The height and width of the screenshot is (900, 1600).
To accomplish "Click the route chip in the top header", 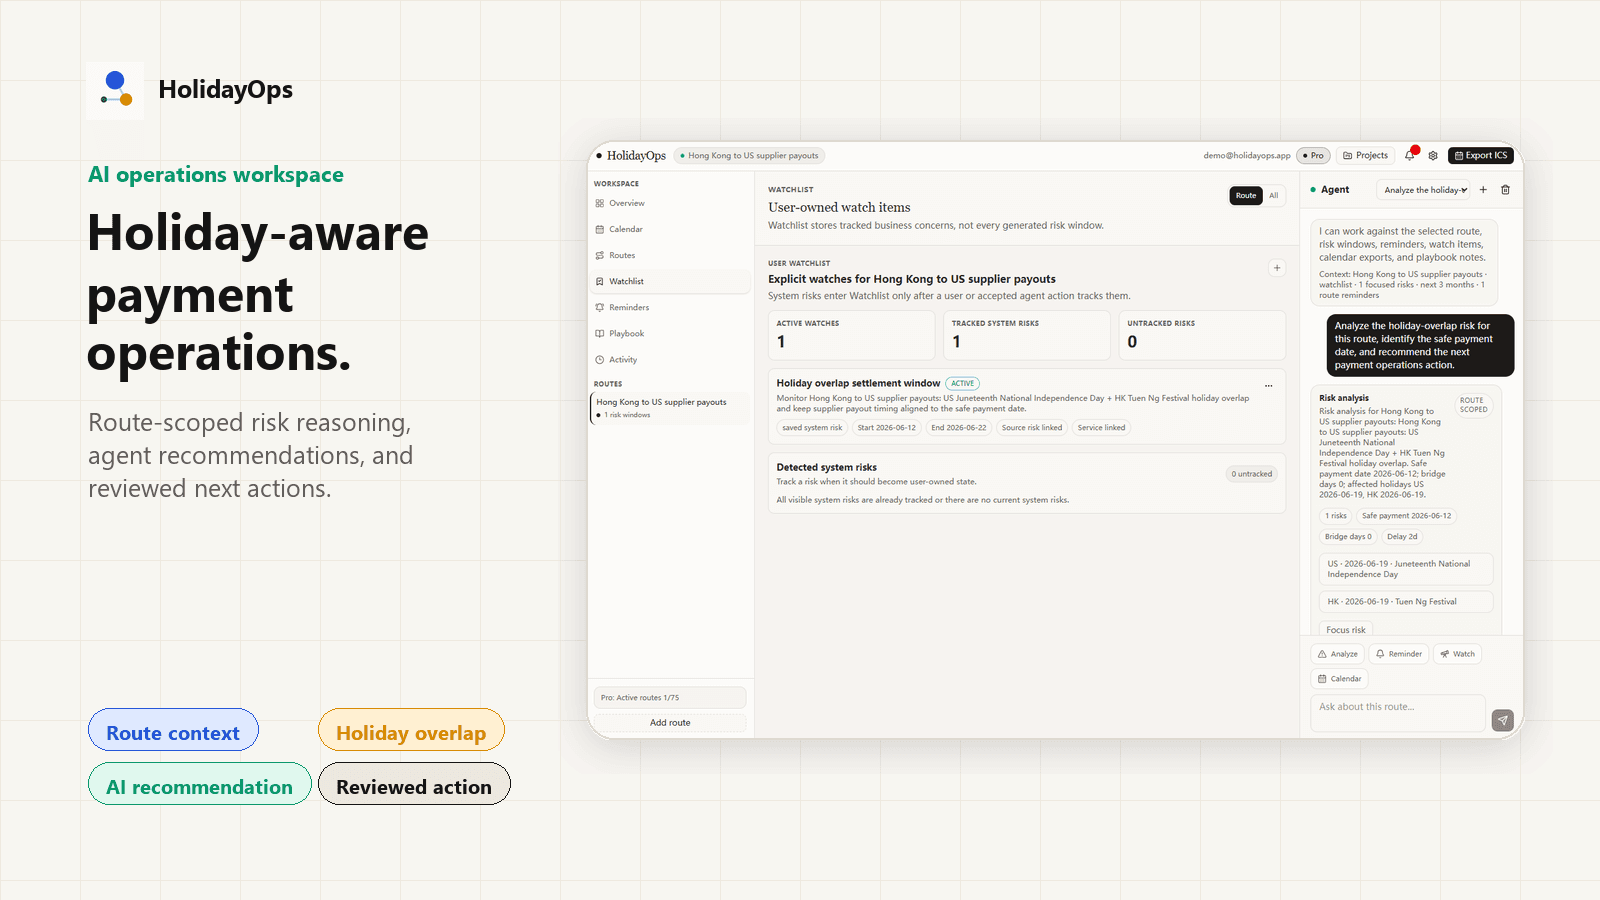I will pos(749,156).
